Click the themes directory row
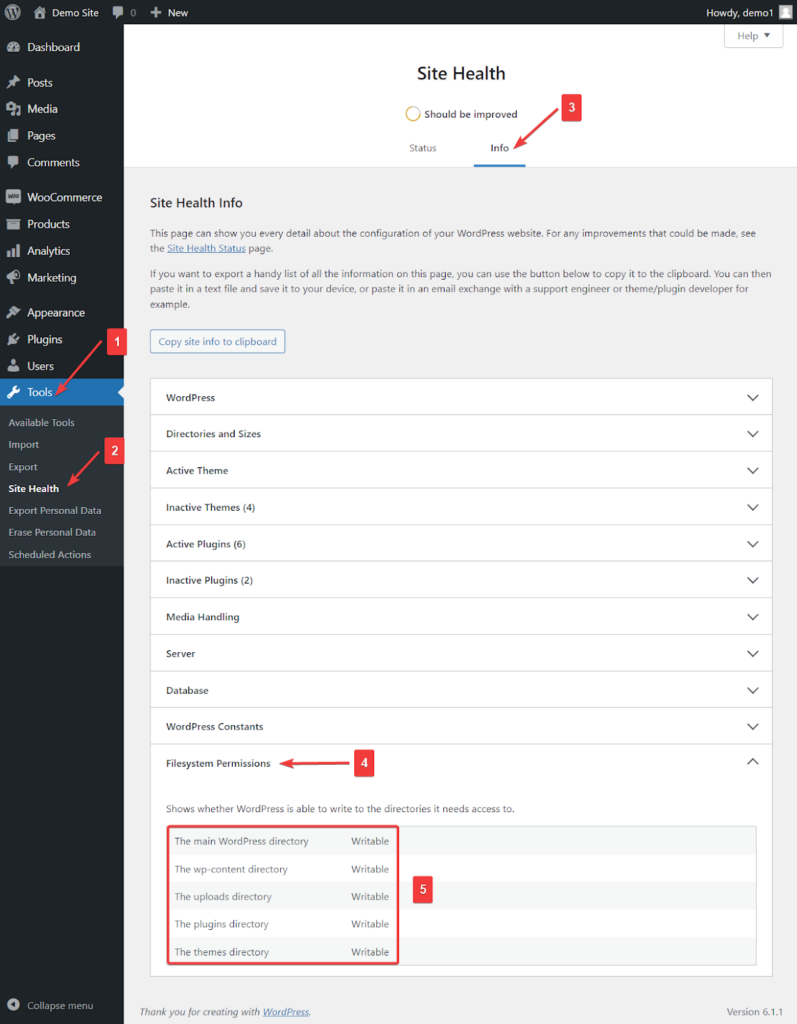Screen dimensions: 797x1024 click(461, 952)
